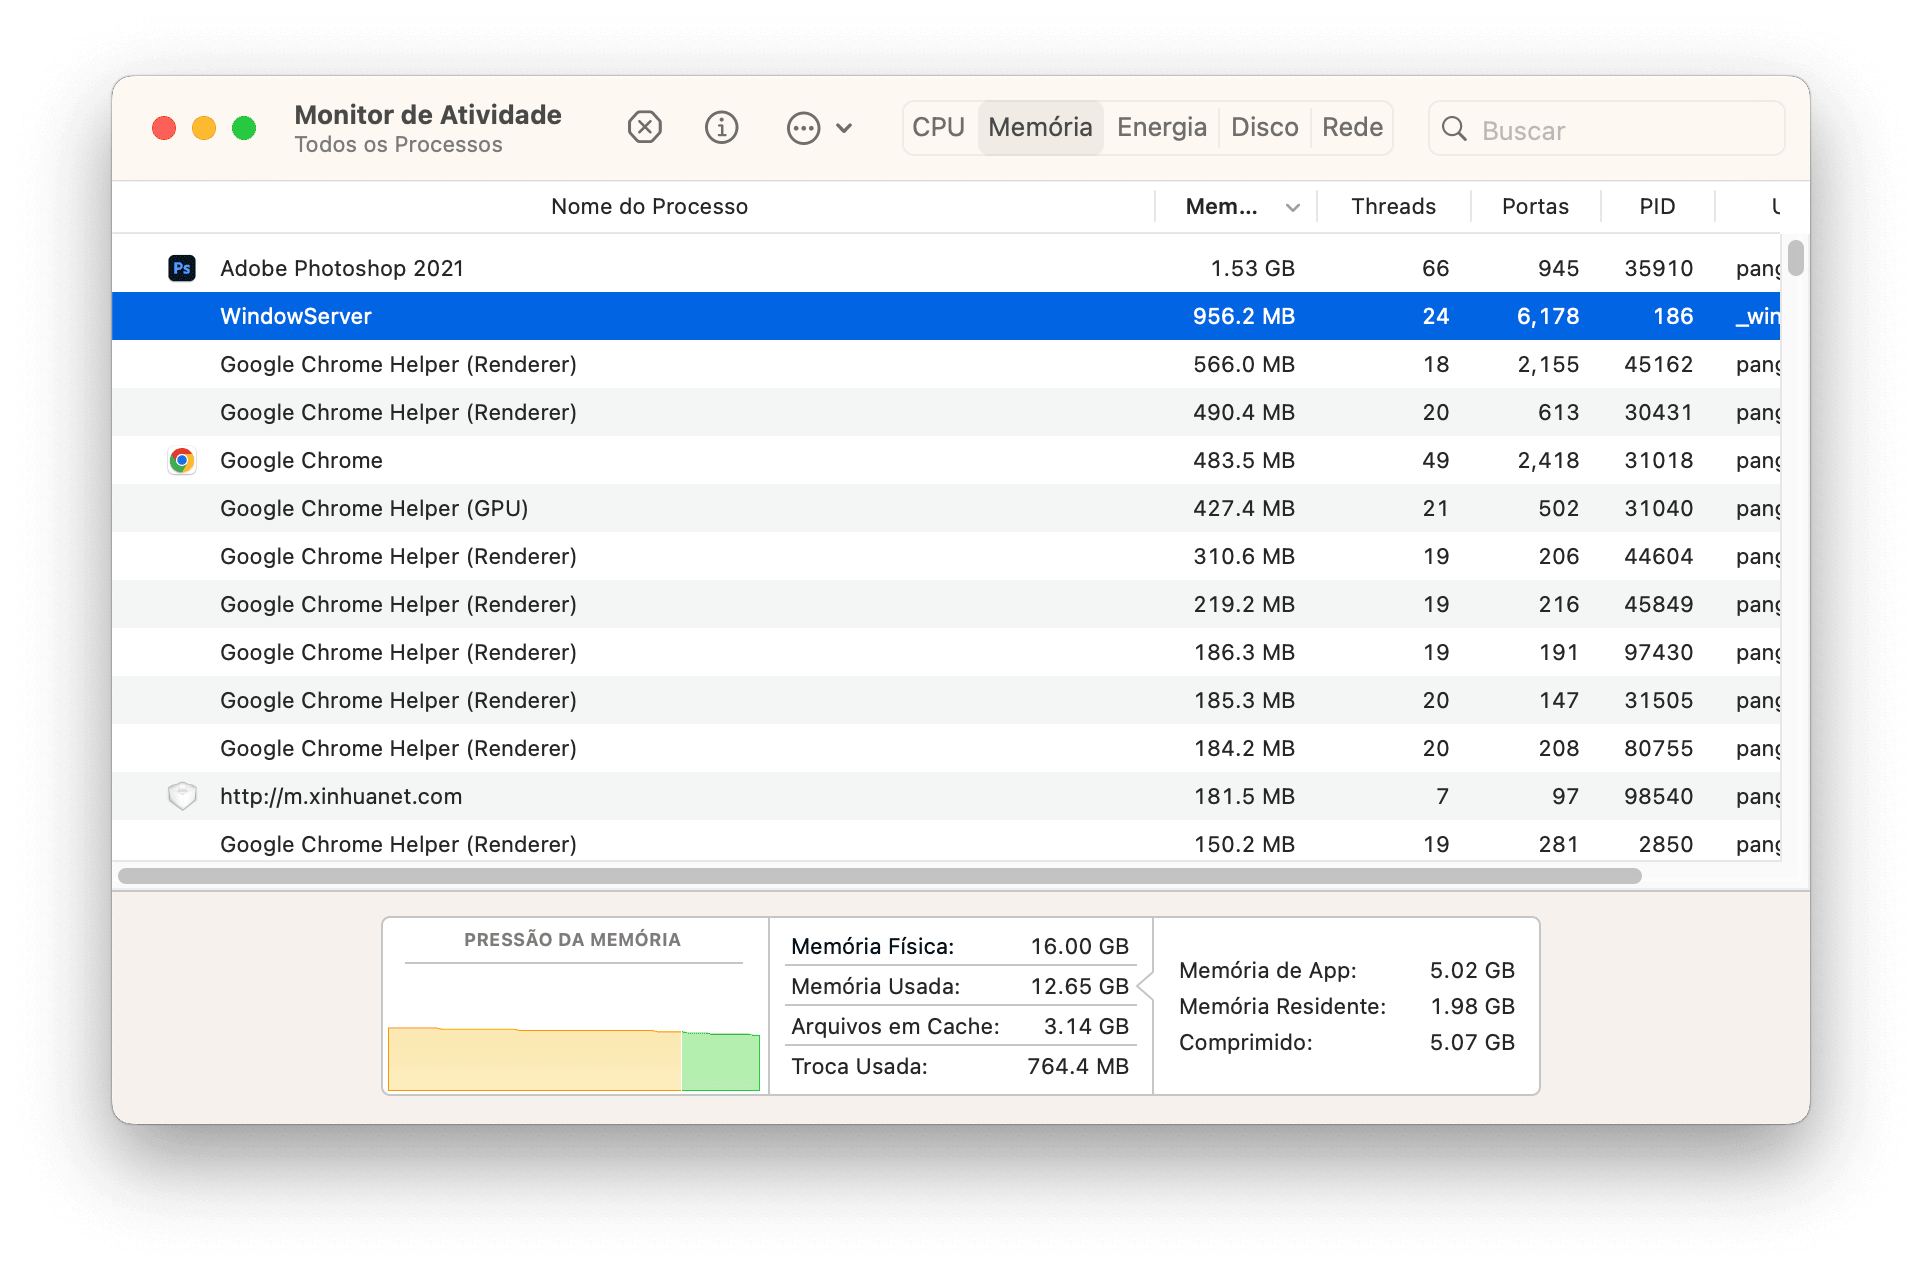Image resolution: width=1922 pixels, height=1272 pixels.
Task: Click the ellipsis more options icon
Action: [x=803, y=128]
